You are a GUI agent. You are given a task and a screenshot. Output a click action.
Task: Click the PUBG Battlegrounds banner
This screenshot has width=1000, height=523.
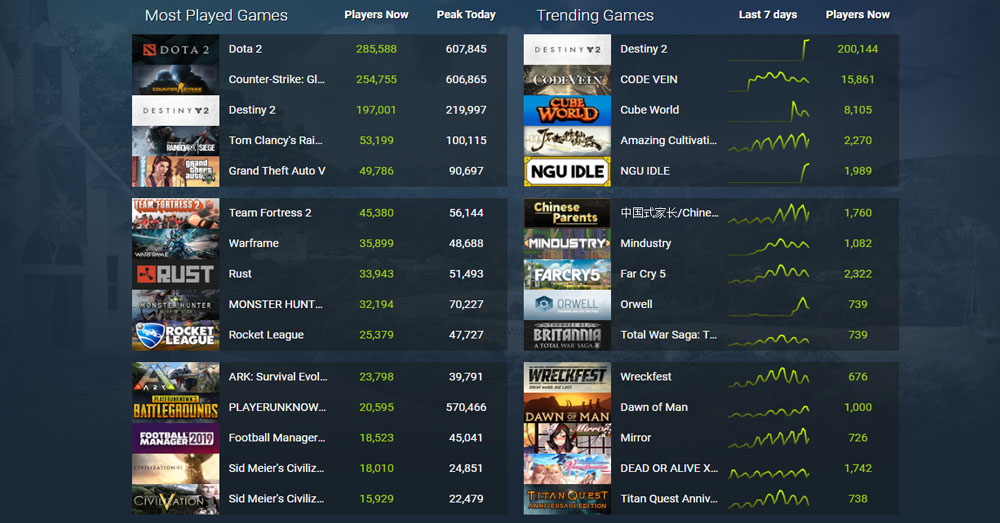pos(175,408)
